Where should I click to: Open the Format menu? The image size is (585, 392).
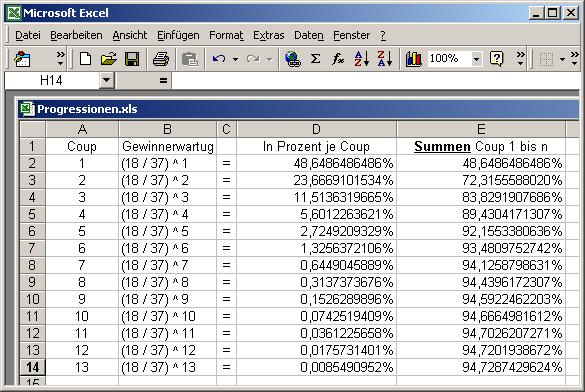[226, 35]
